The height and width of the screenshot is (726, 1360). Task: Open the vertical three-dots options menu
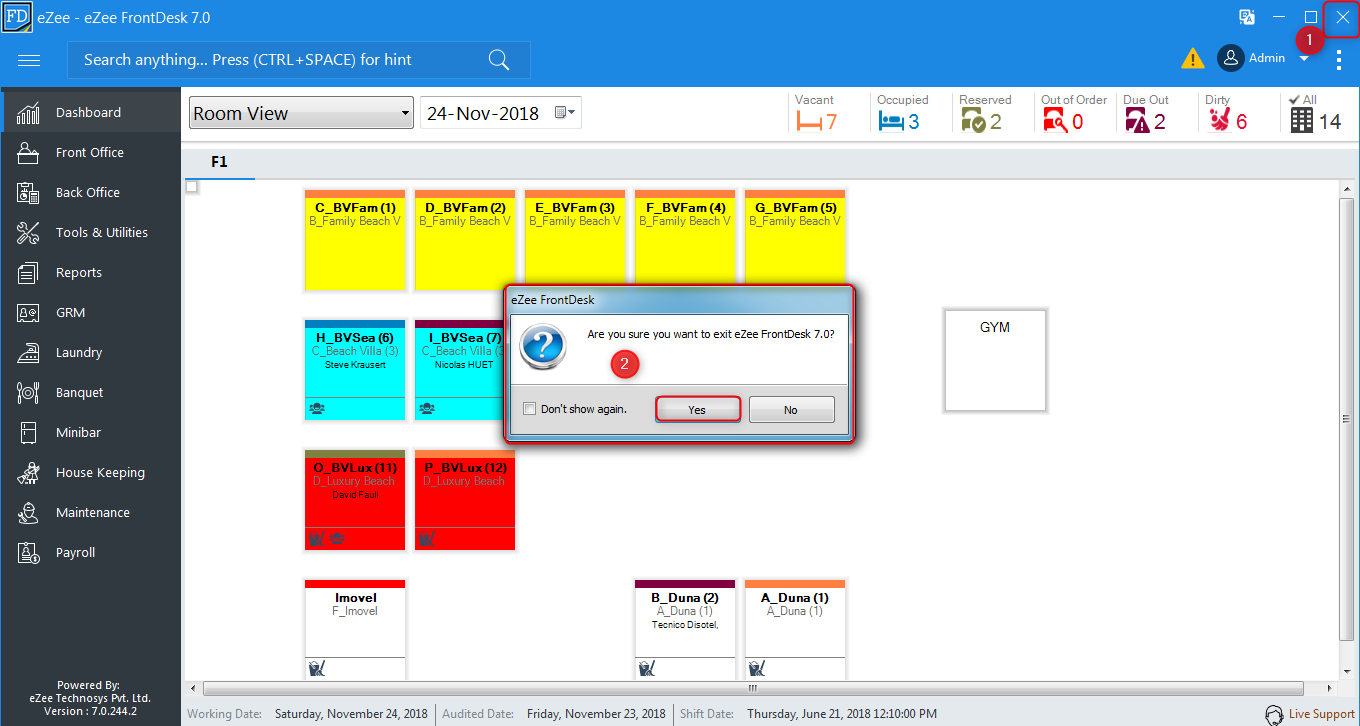[1339, 60]
